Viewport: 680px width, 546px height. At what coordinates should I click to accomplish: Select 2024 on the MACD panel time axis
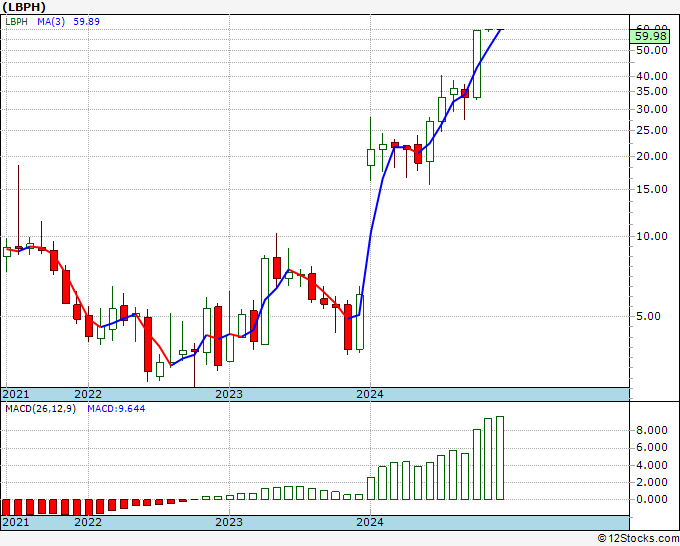[370, 522]
